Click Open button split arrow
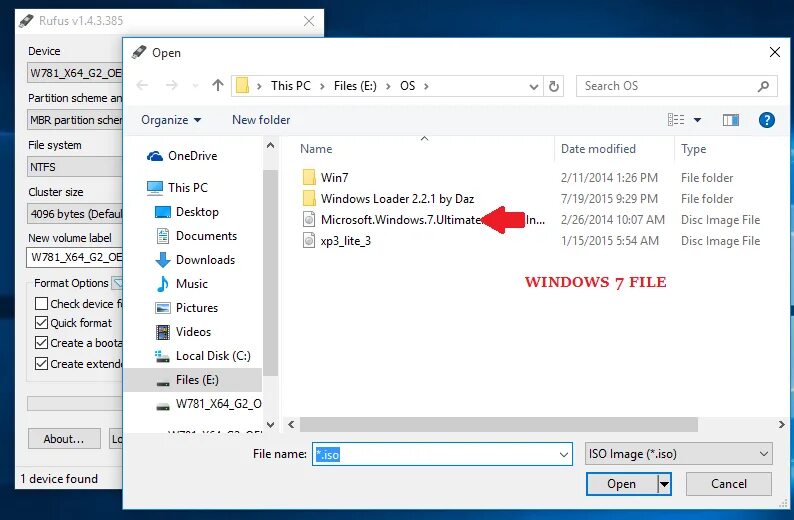The width and height of the screenshot is (794, 520). 664,485
